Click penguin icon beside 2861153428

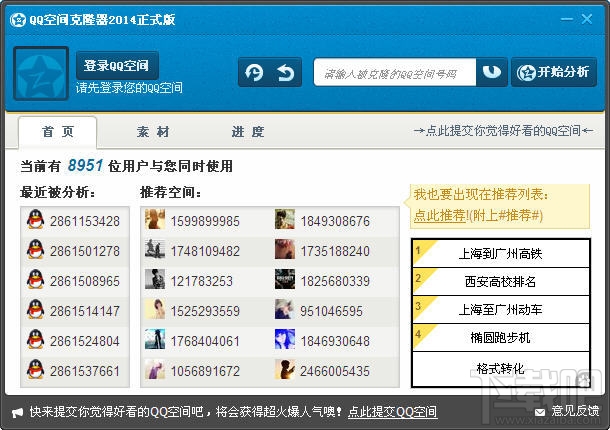coord(35,219)
